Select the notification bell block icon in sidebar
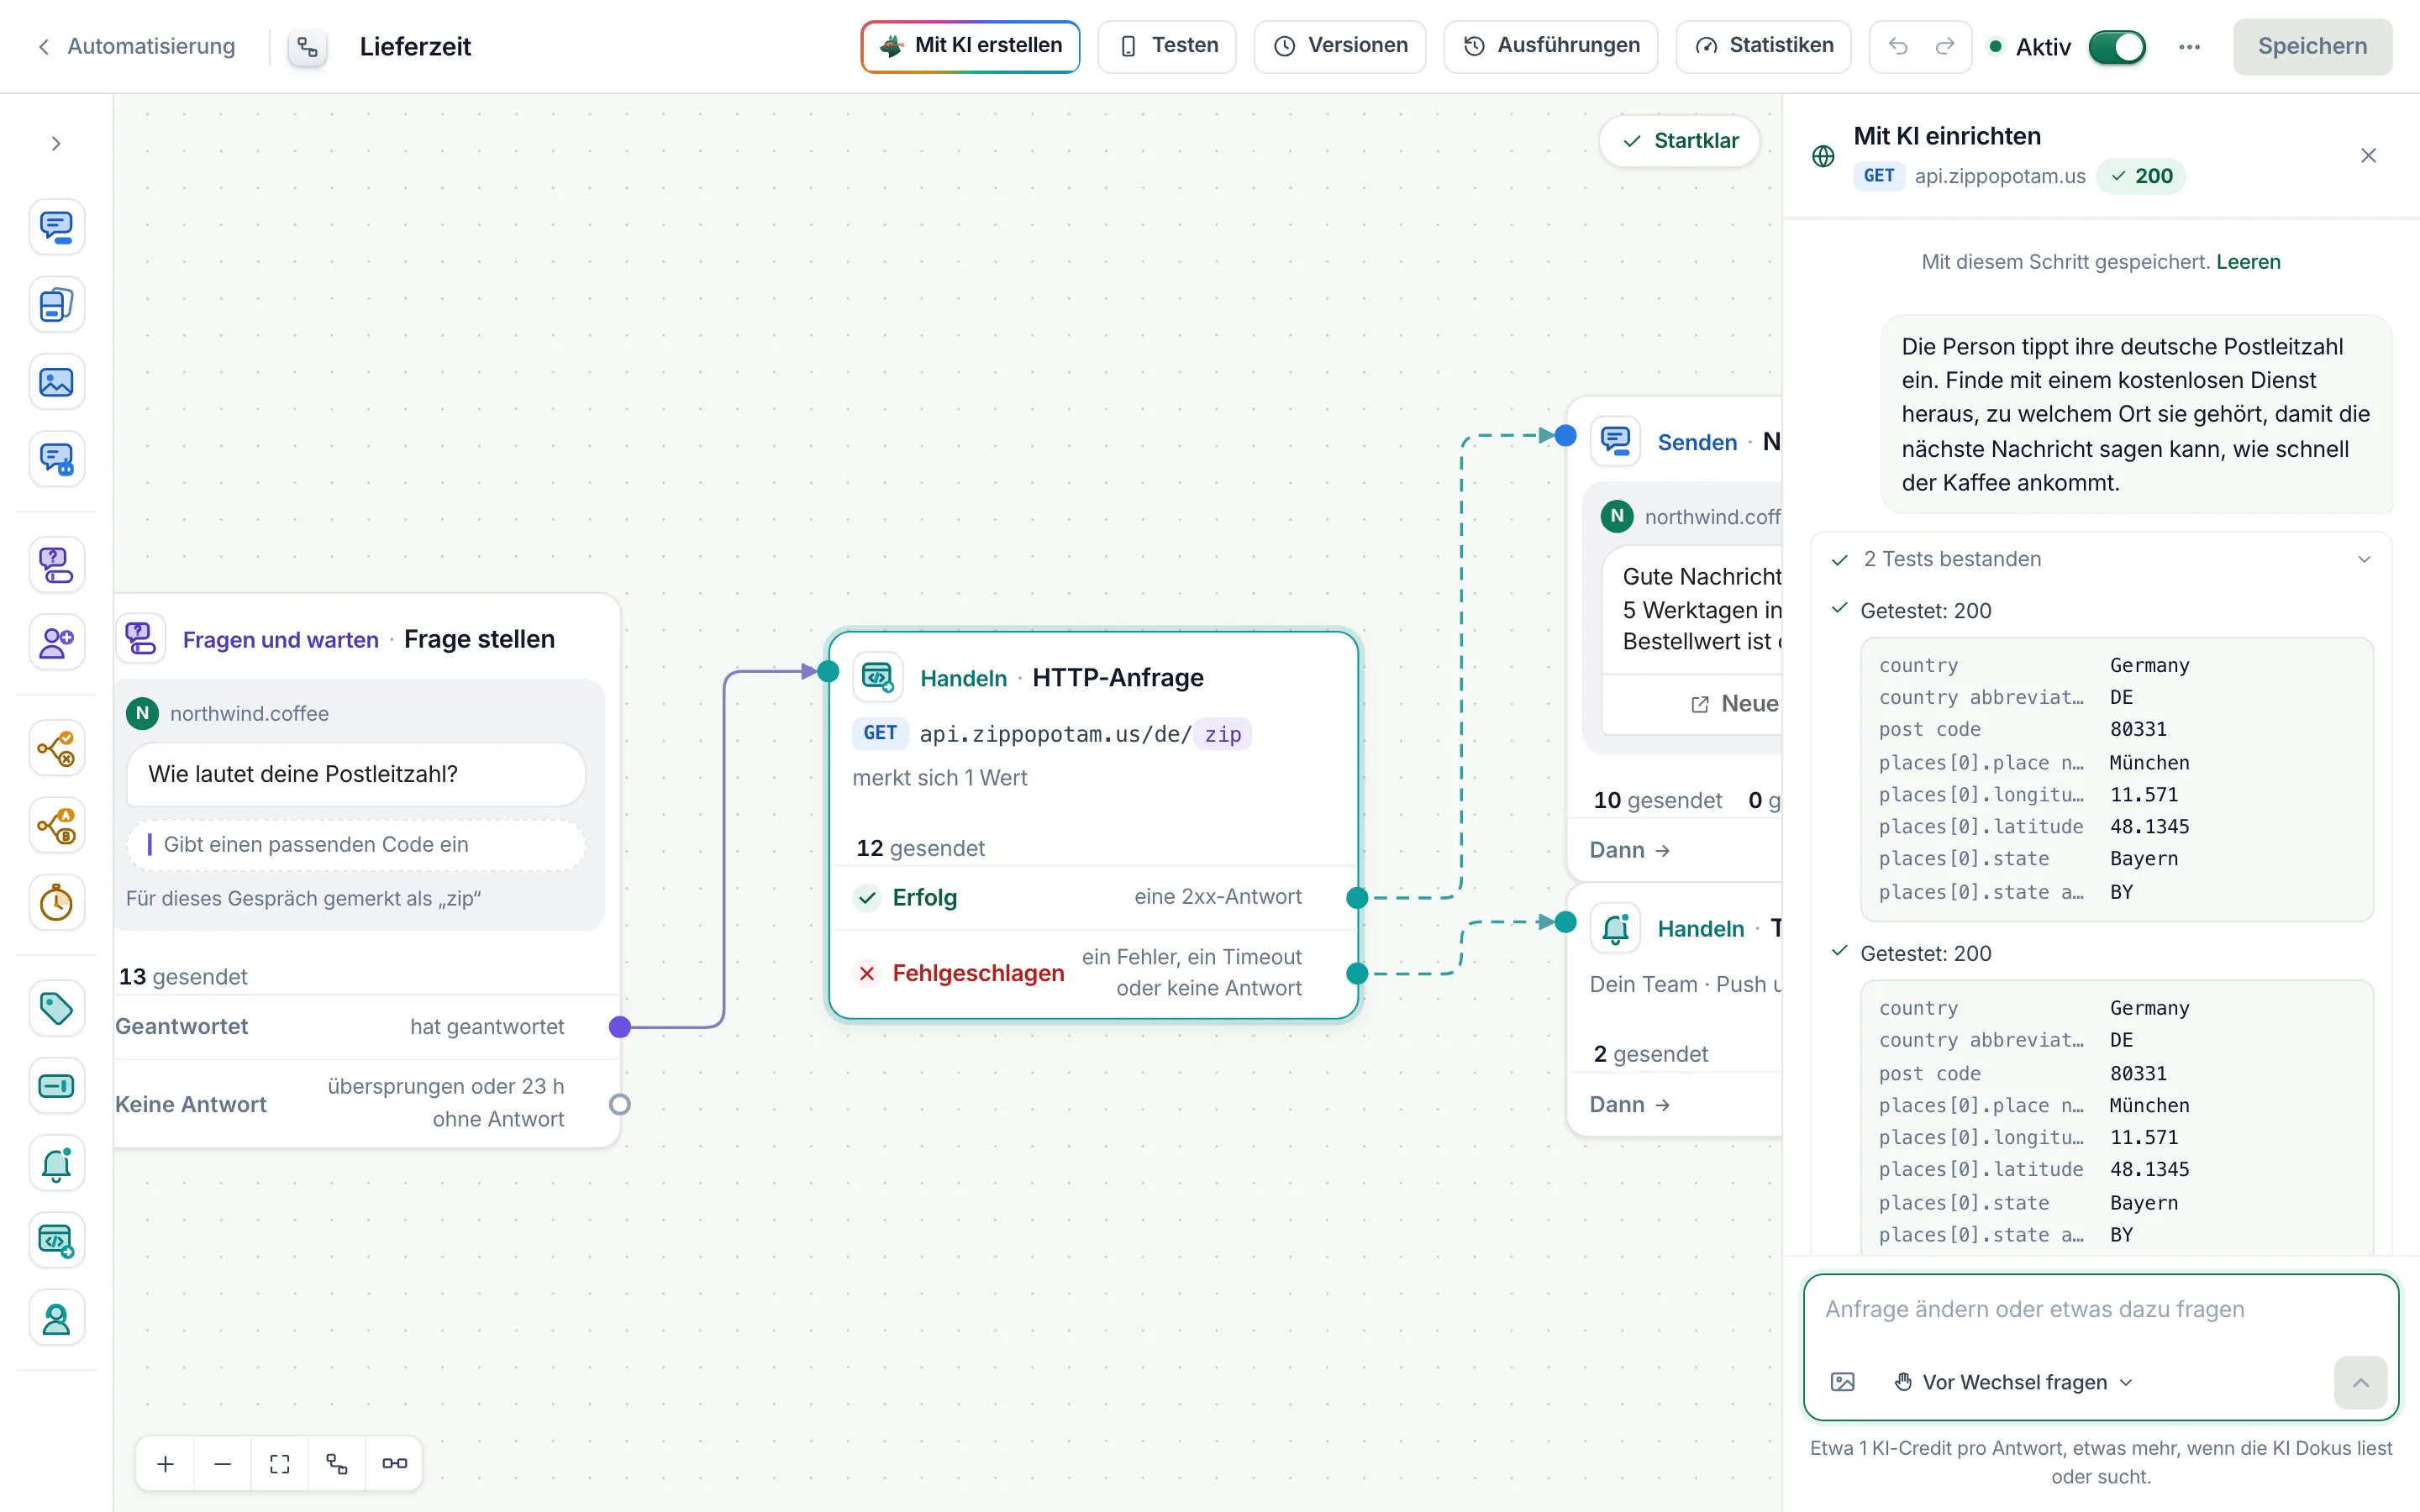This screenshot has width=2420, height=1512. point(56,1164)
